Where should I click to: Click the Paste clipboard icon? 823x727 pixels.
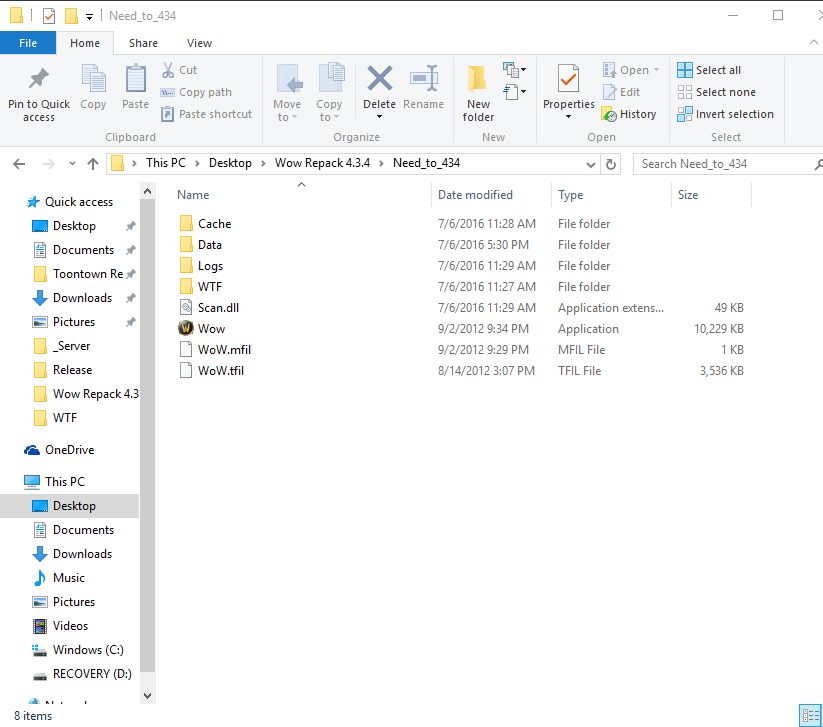pos(135,79)
